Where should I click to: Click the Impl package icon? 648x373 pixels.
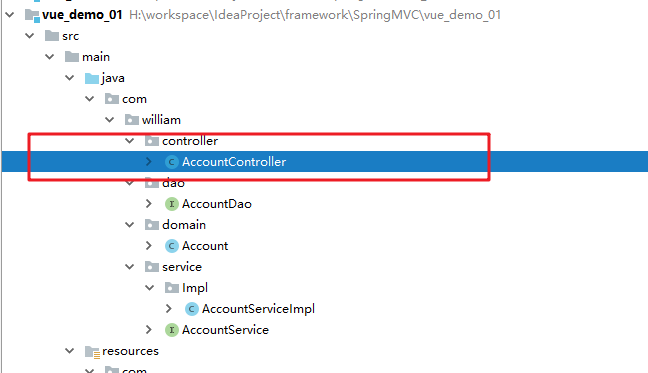172,287
